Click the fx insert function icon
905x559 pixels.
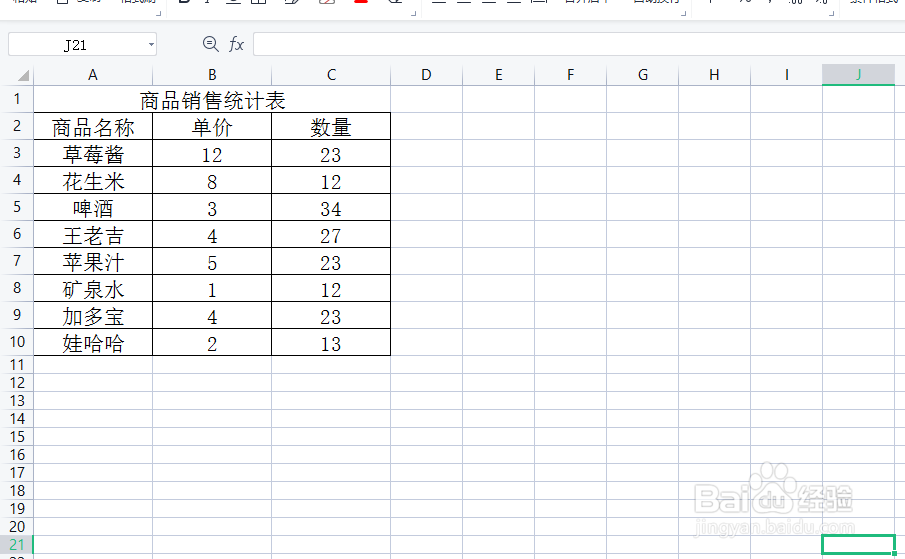pyautogui.click(x=237, y=44)
